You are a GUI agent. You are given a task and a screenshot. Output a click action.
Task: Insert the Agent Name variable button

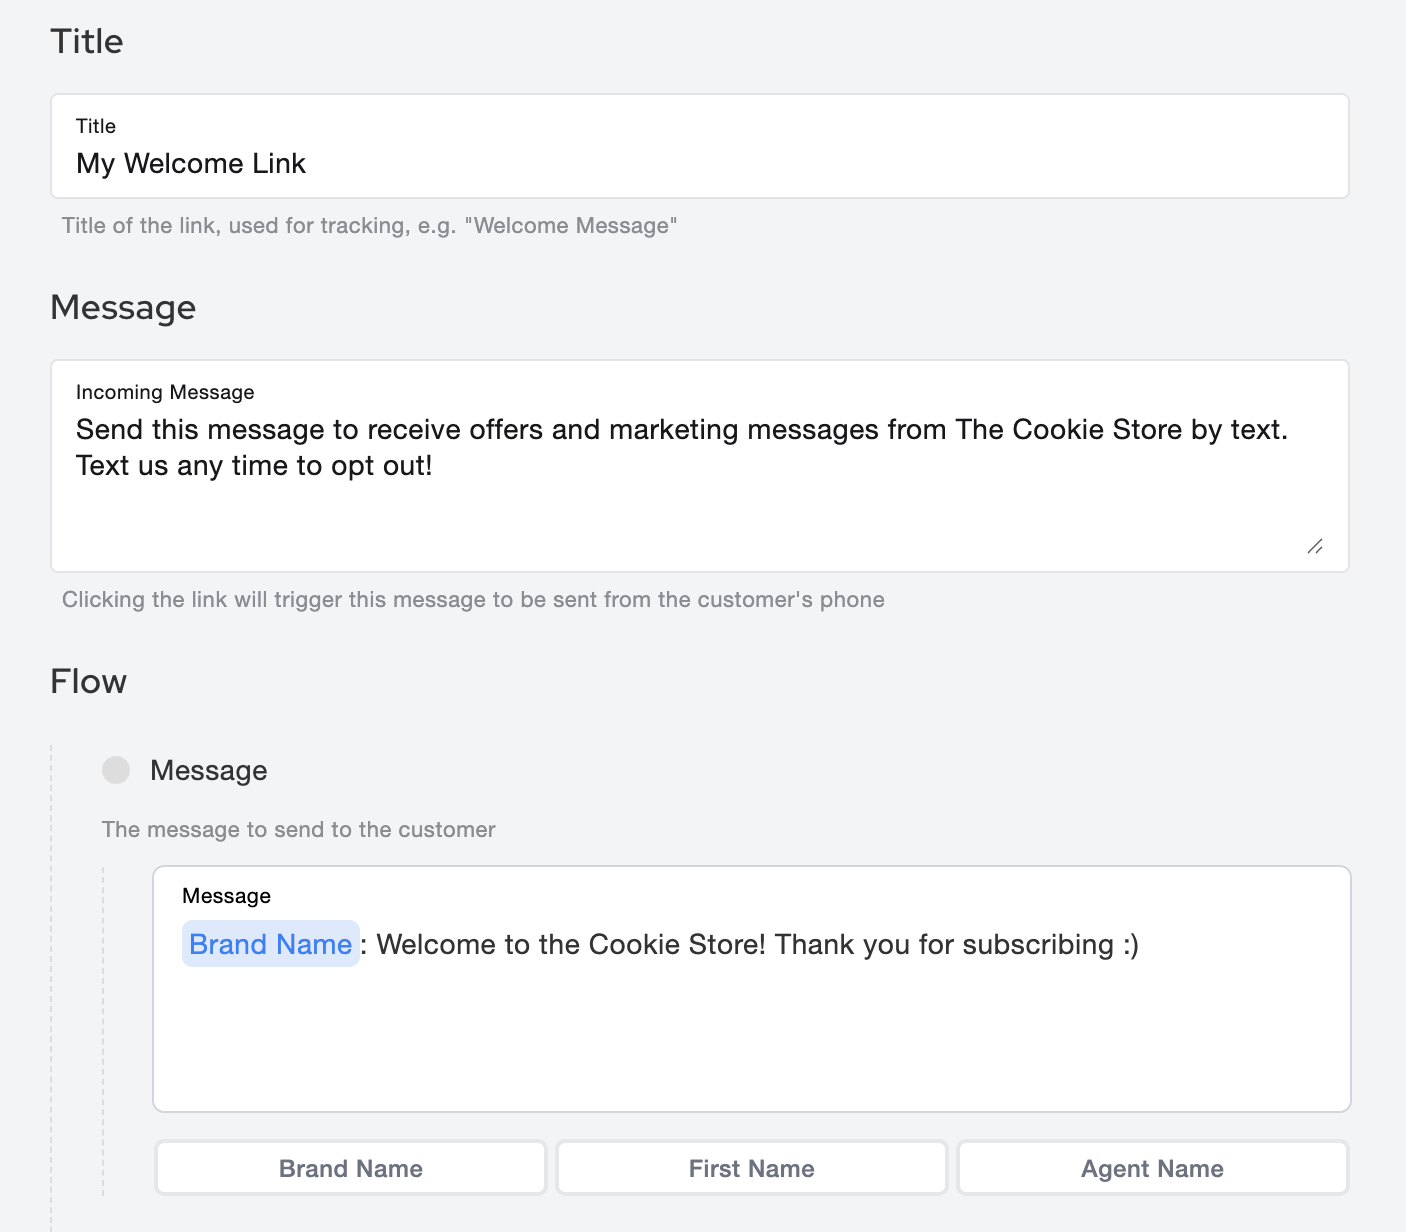pyautogui.click(x=1152, y=1168)
